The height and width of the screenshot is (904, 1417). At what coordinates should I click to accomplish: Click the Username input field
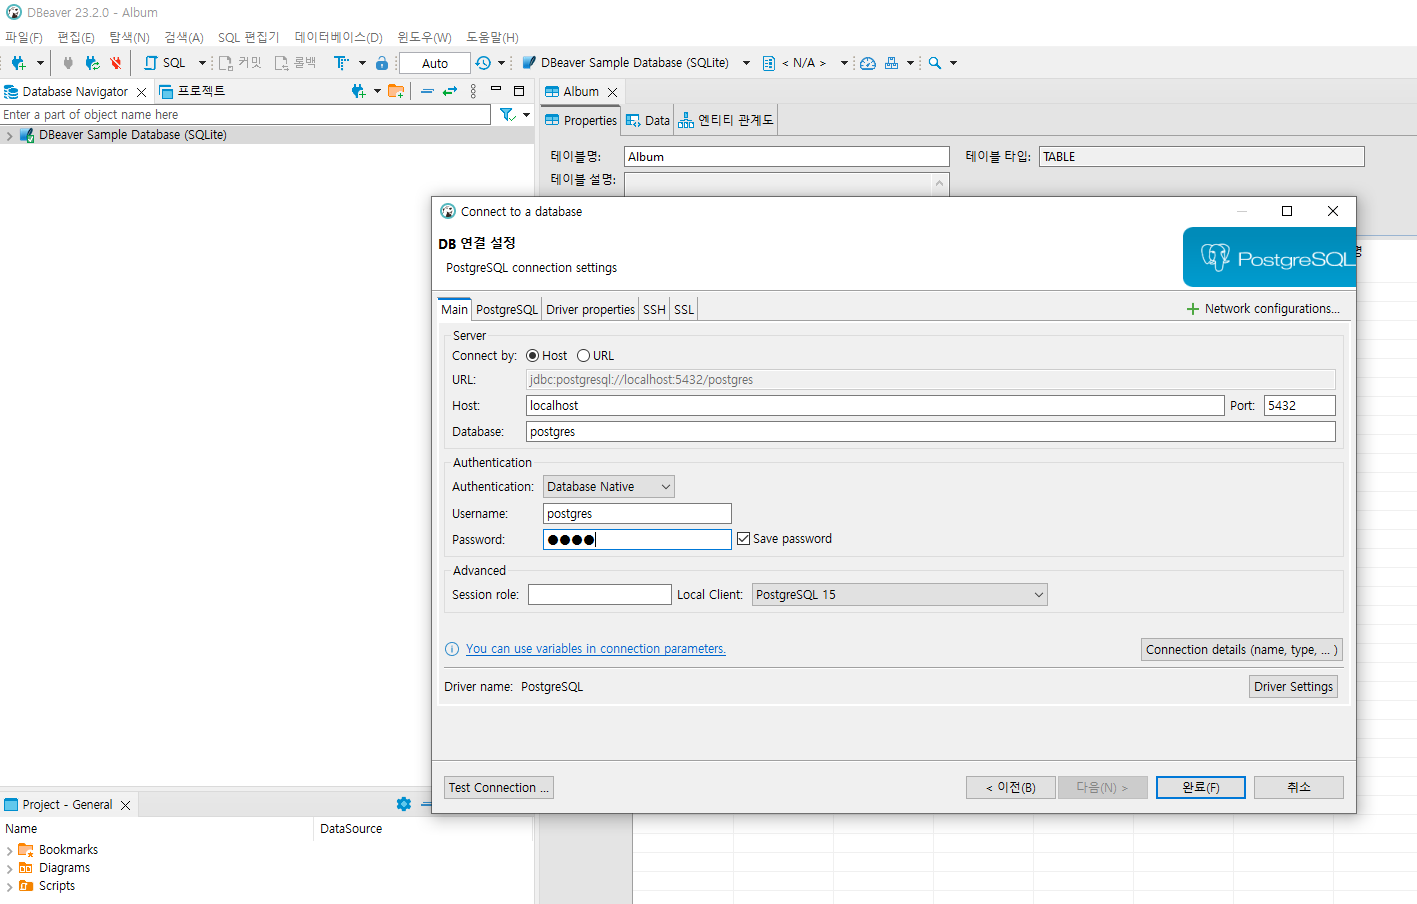(x=637, y=514)
